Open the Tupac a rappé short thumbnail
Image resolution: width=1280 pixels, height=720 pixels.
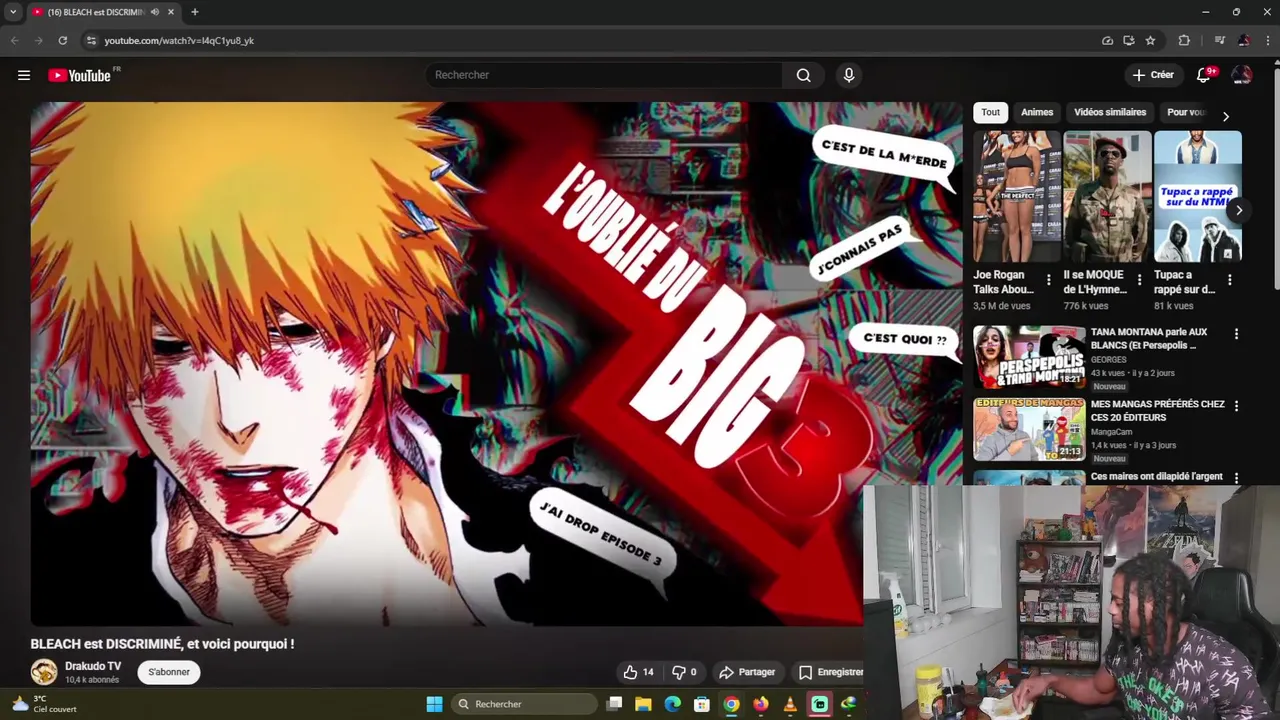1197,196
